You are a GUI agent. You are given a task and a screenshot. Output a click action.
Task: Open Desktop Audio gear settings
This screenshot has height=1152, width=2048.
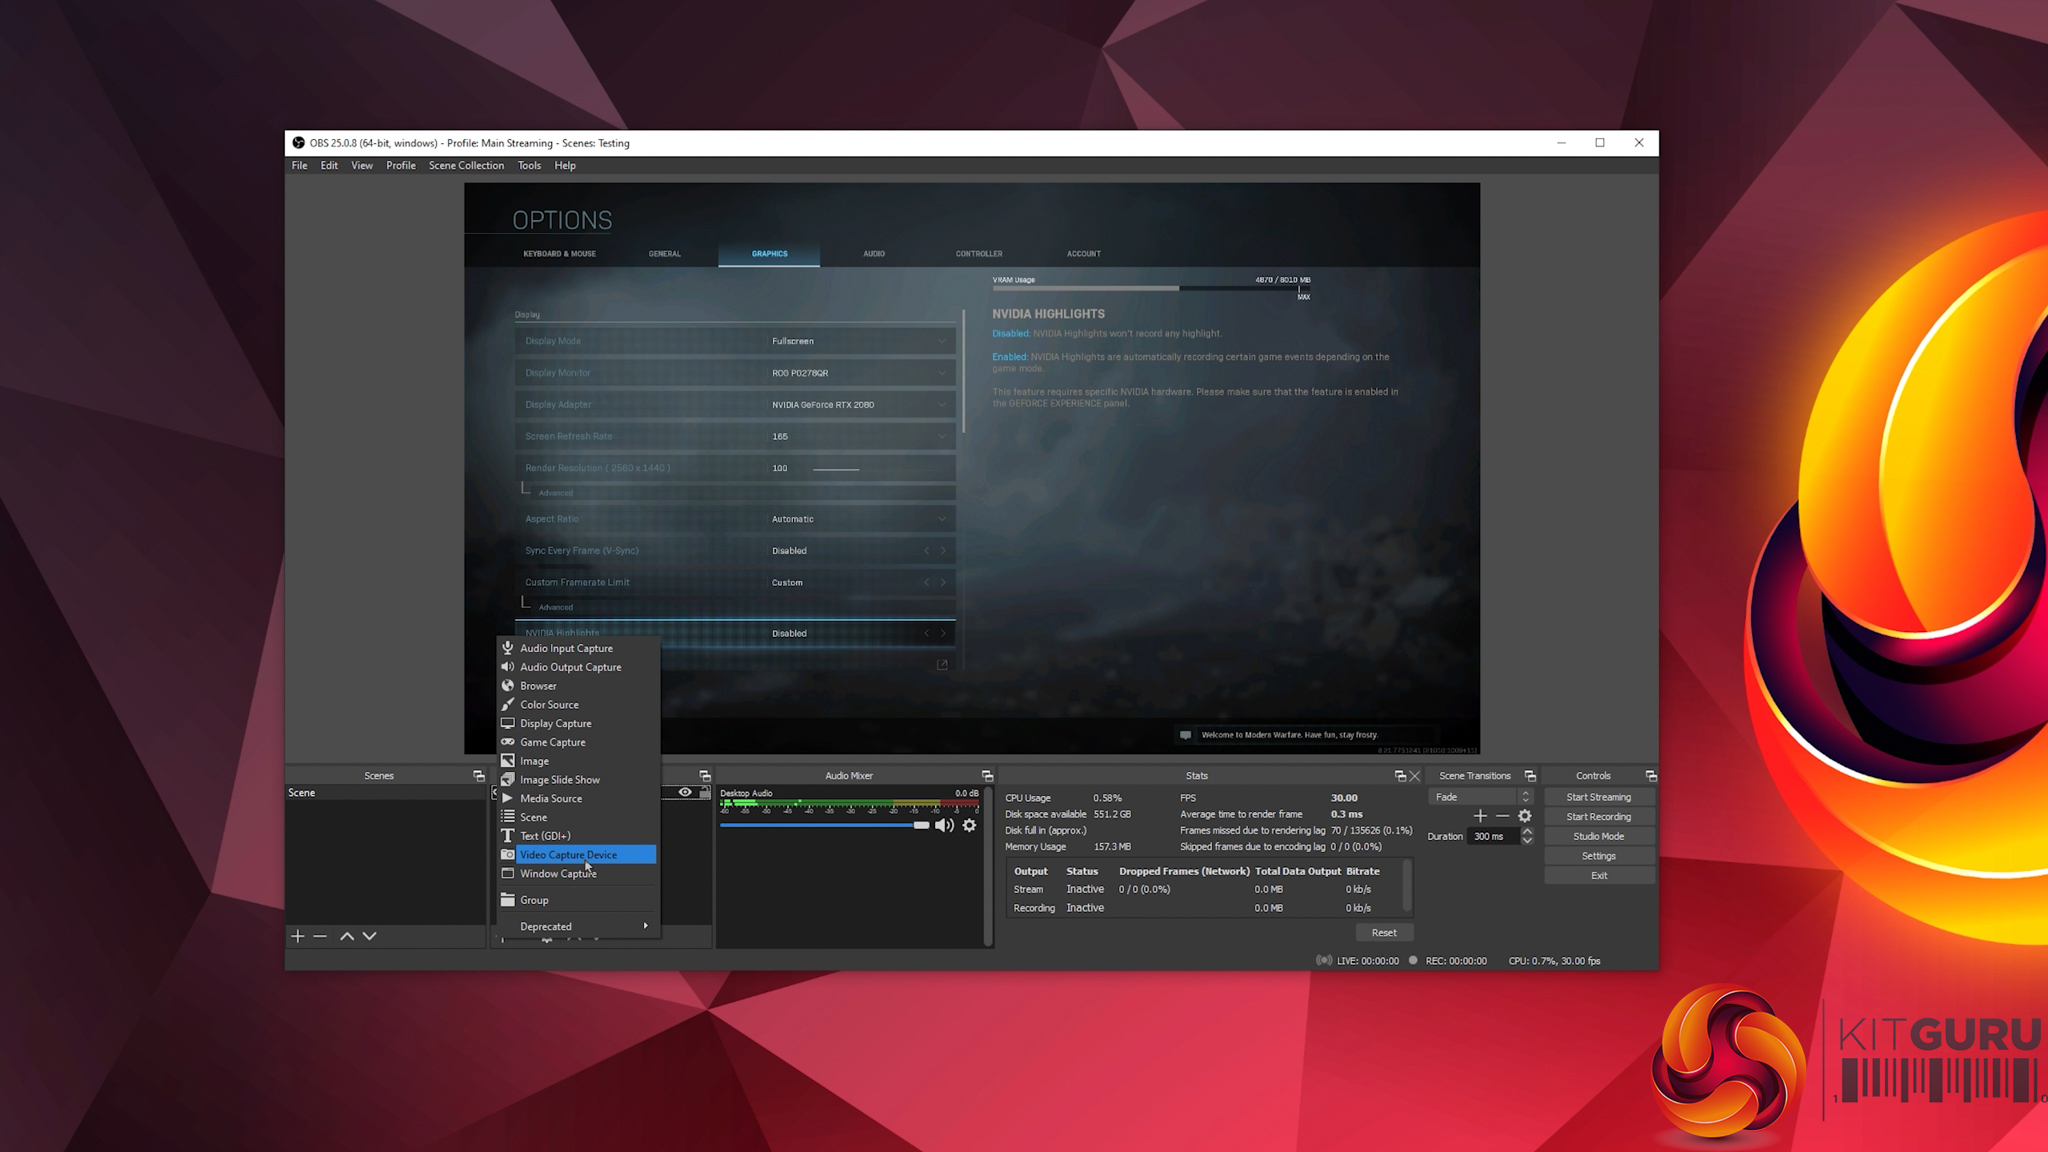tap(969, 825)
